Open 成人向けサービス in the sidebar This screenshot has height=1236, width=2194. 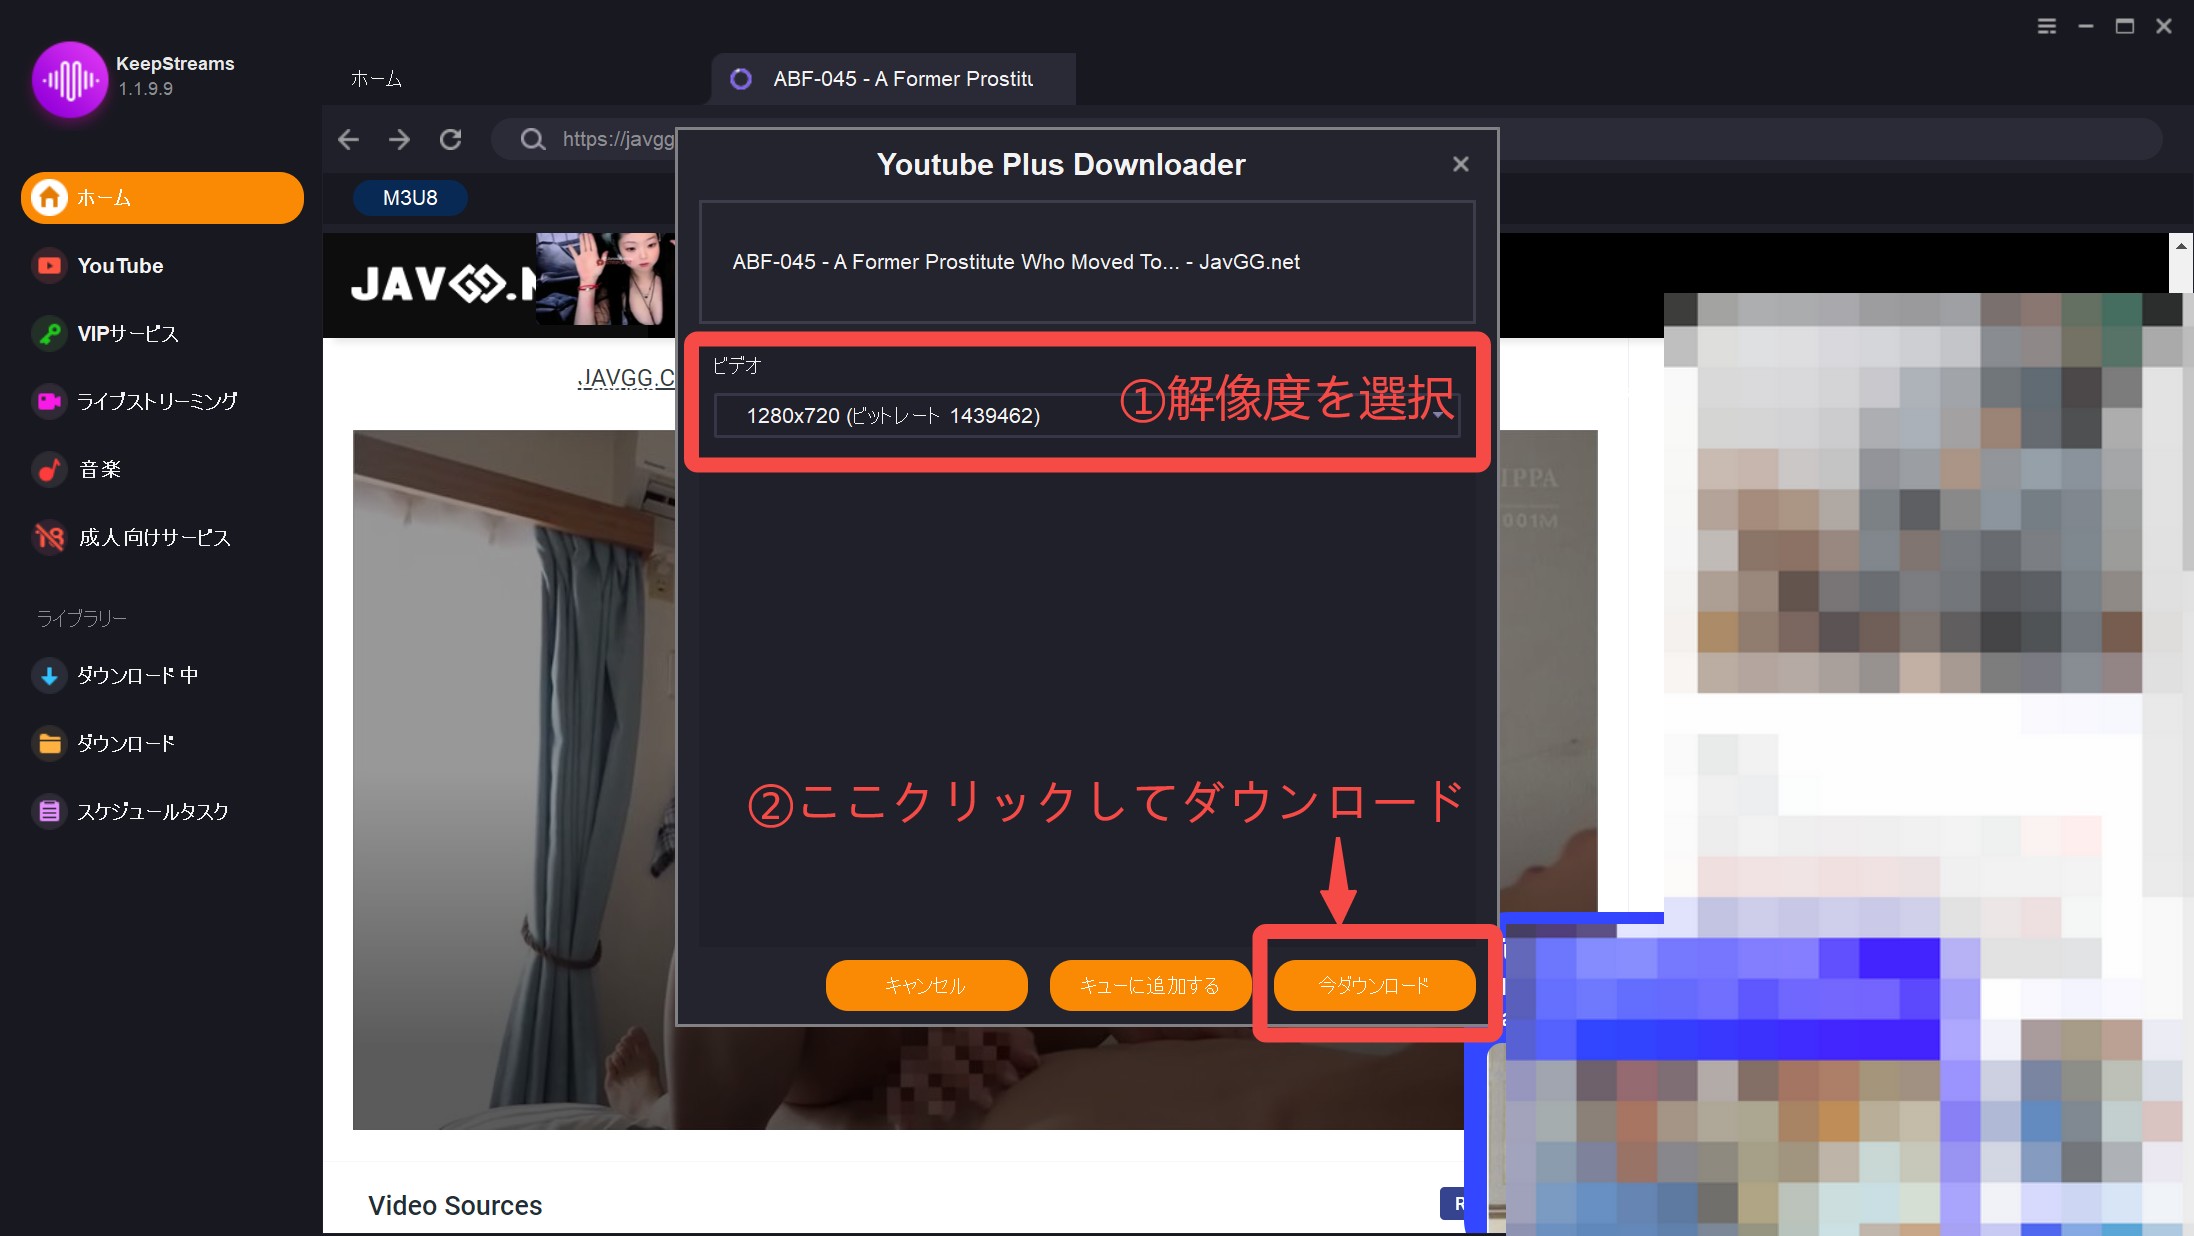(x=154, y=538)
